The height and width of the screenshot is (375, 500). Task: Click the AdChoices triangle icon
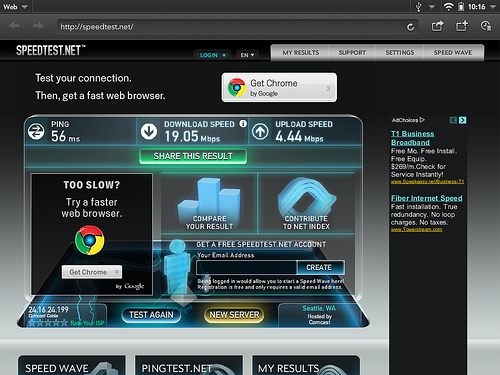coord(422,120)
